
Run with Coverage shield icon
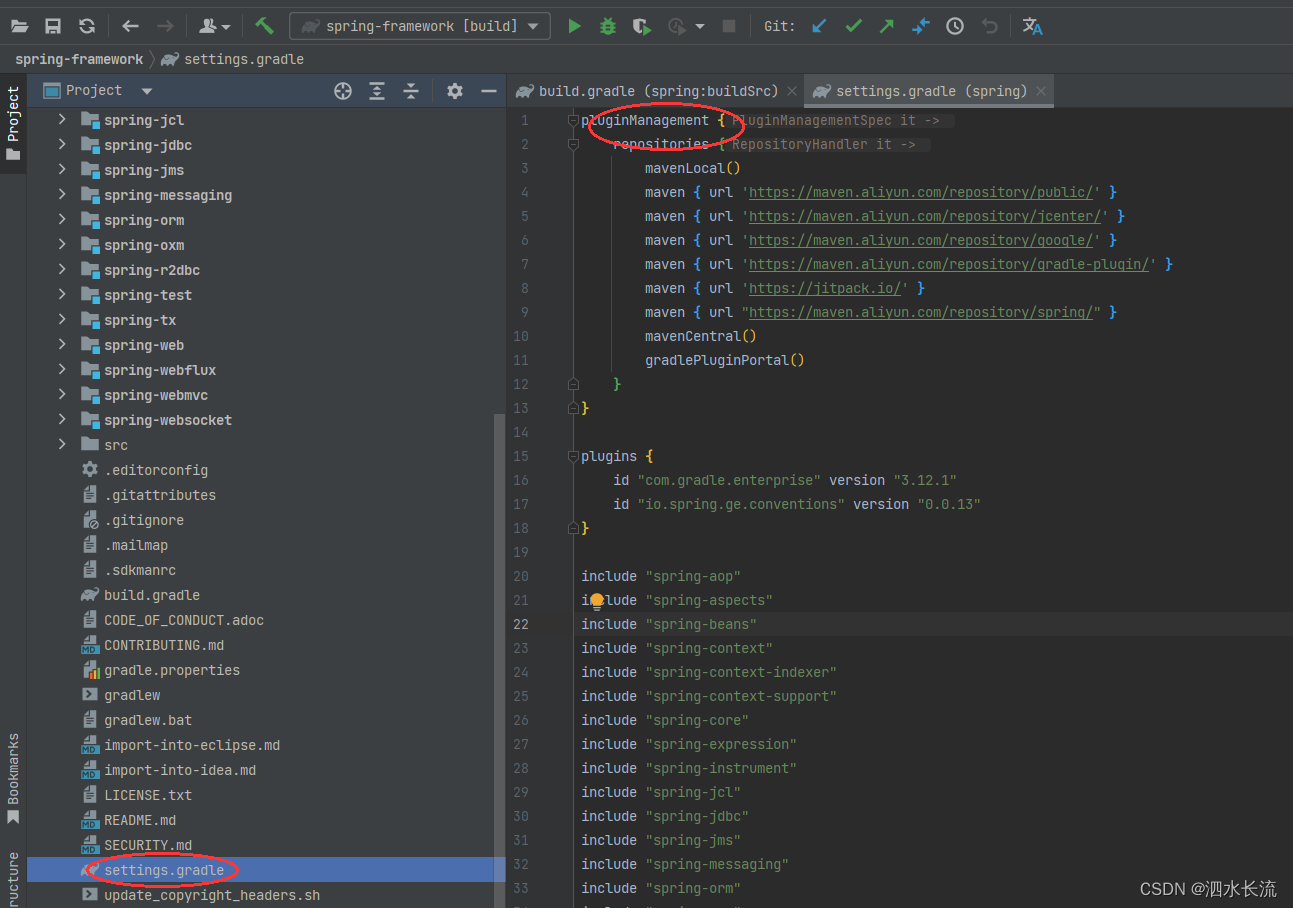click(641, 26)
